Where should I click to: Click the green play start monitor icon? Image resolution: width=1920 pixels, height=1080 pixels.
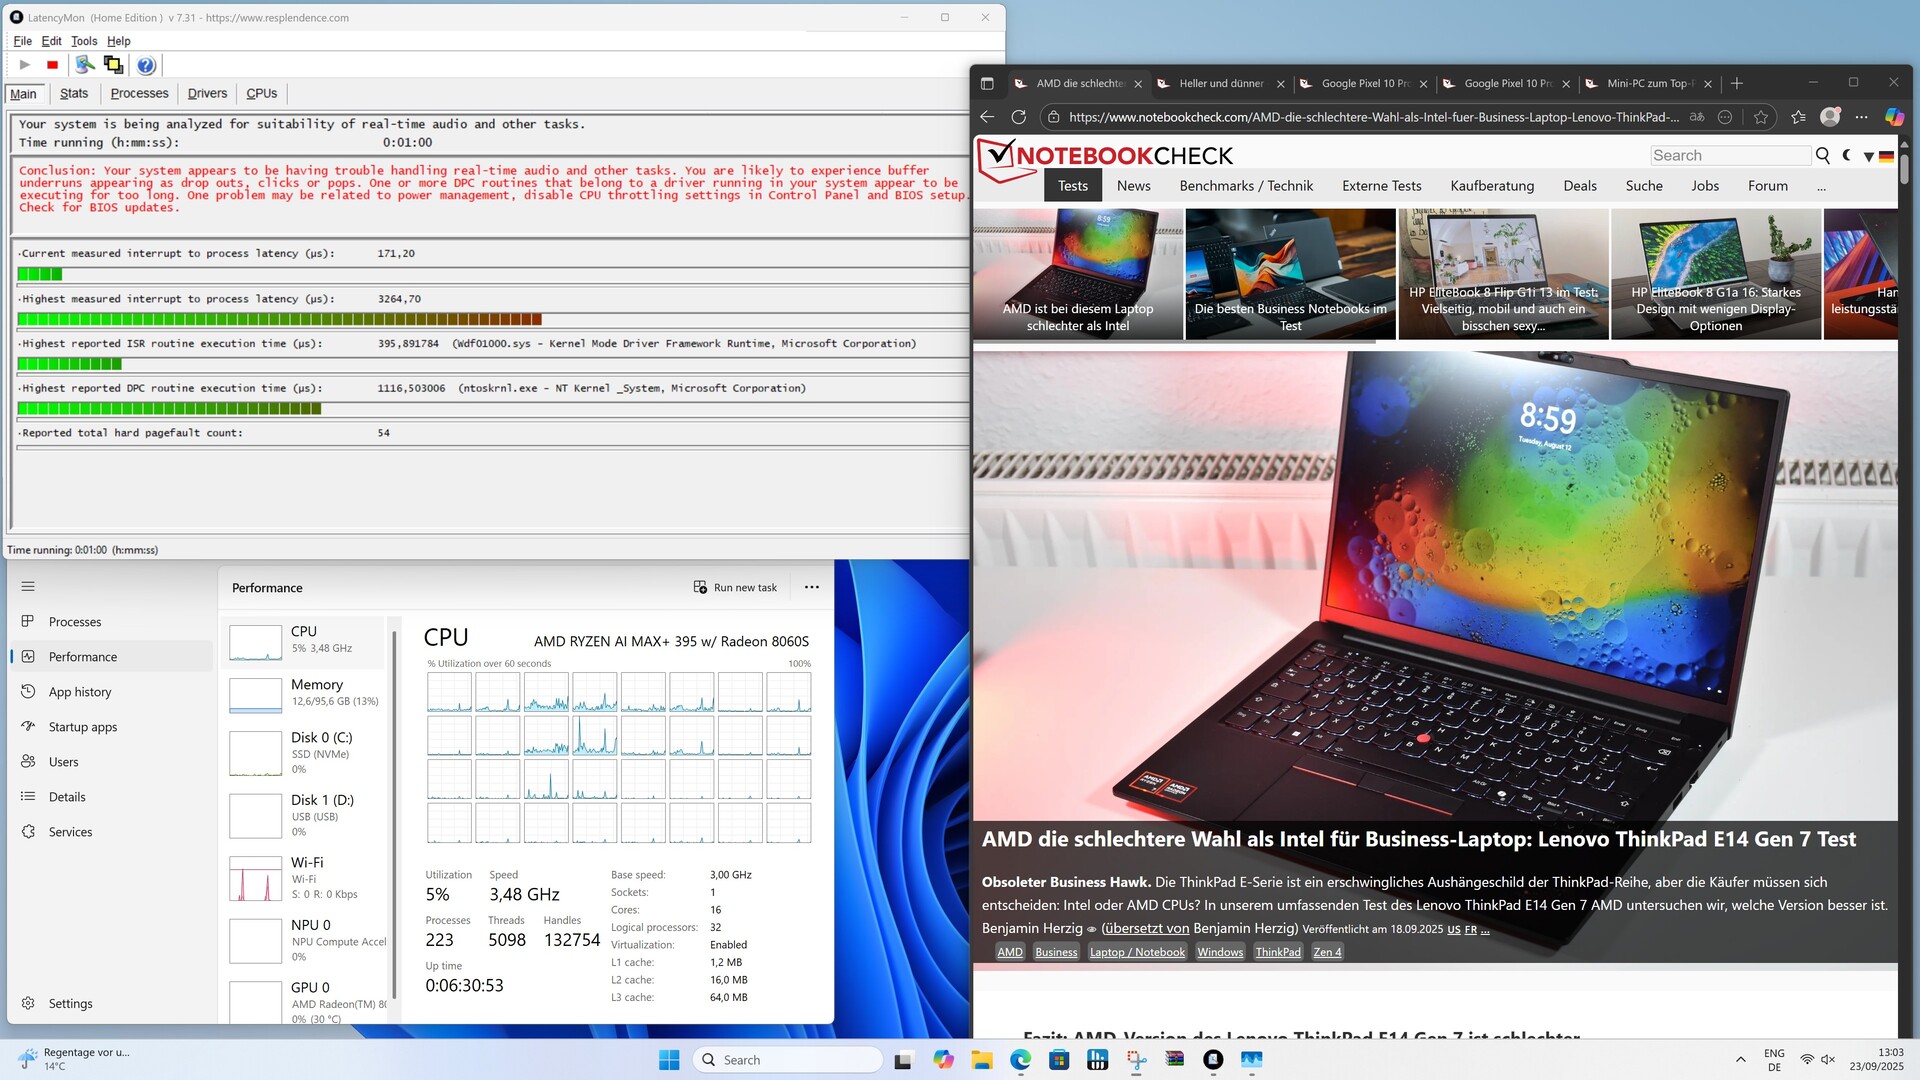24,65
